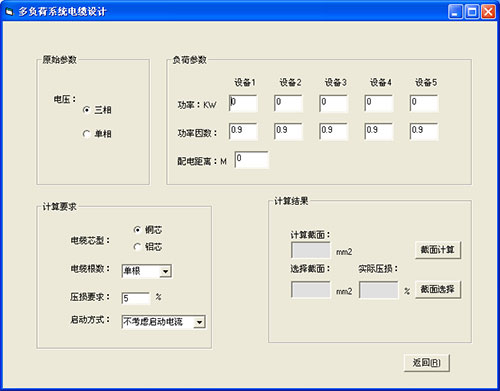The height and width of the screenshot is (391, 500).
Task: Click the 压损要求 percent input field
Action: [x=136, y=298]
